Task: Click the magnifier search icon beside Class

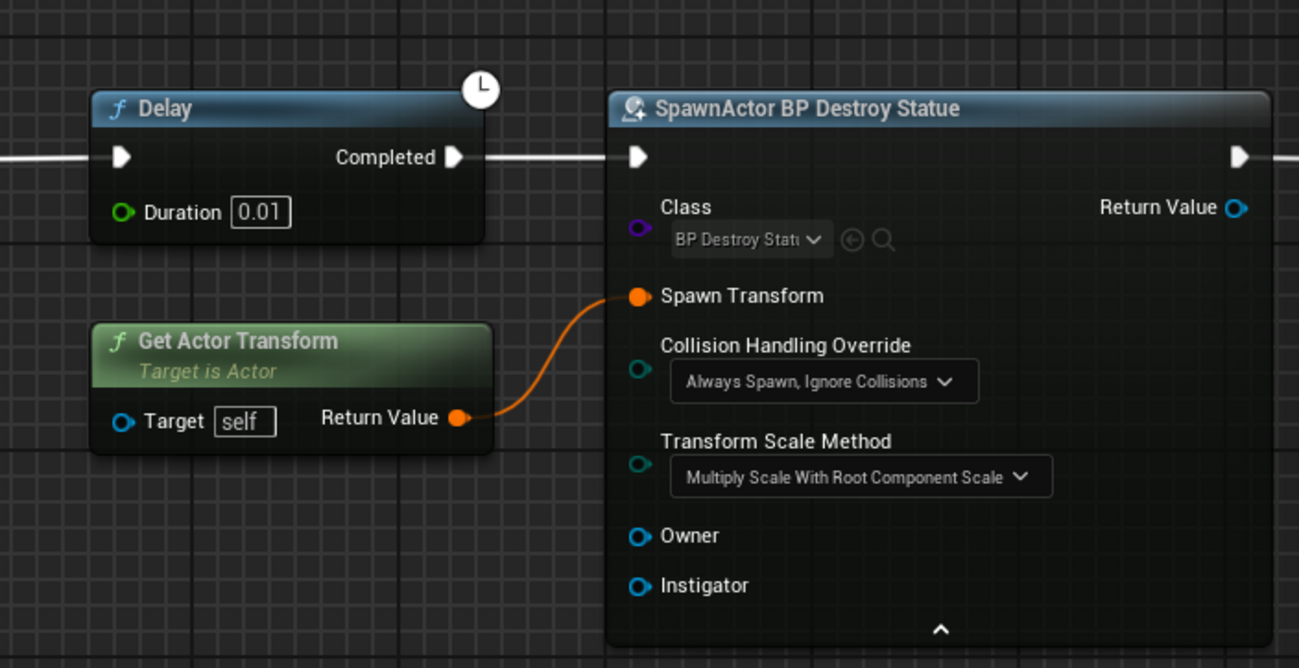Action: point(883,240)
